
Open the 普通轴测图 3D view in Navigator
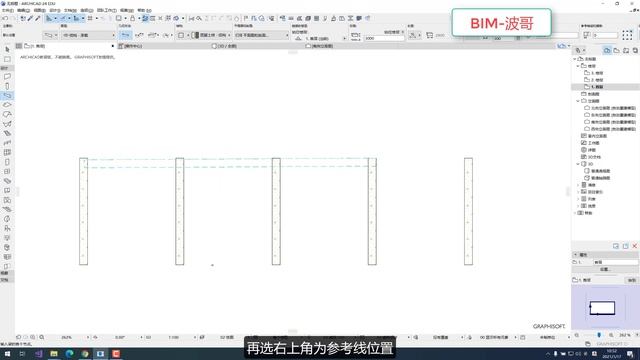tap(597, 178)
